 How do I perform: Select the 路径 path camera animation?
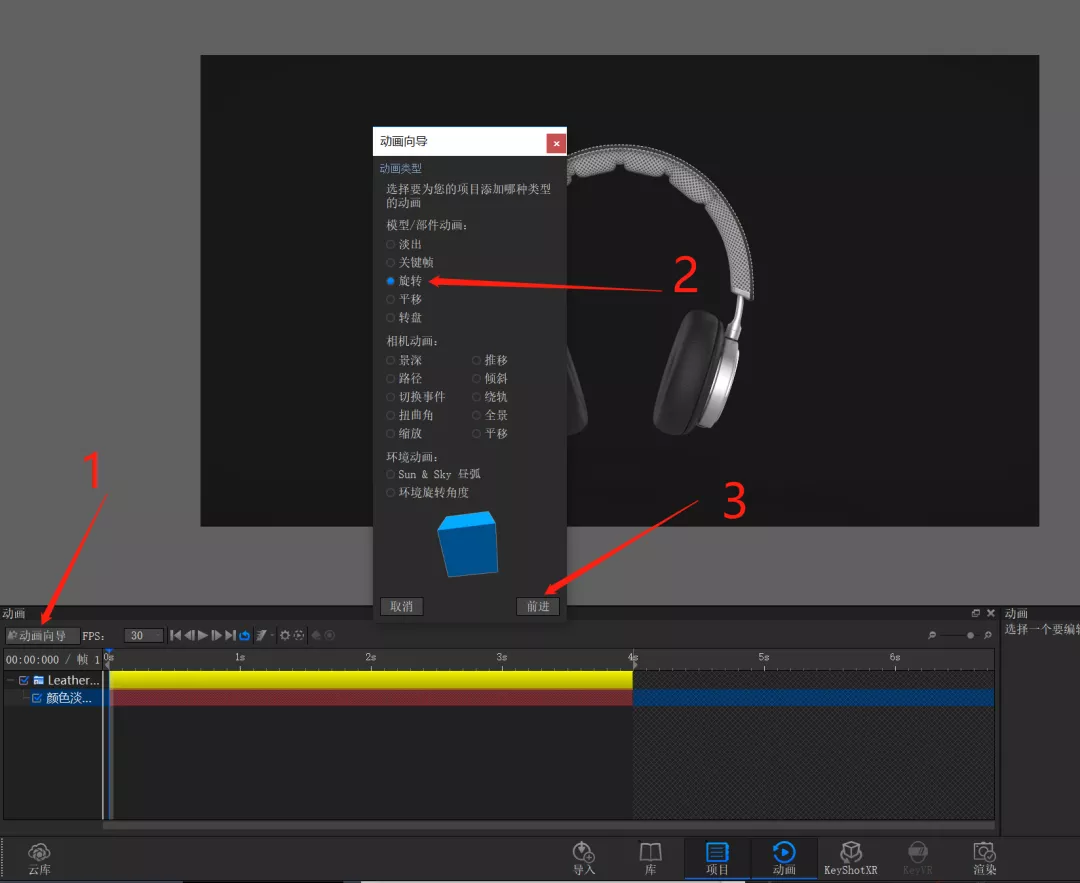391,378
